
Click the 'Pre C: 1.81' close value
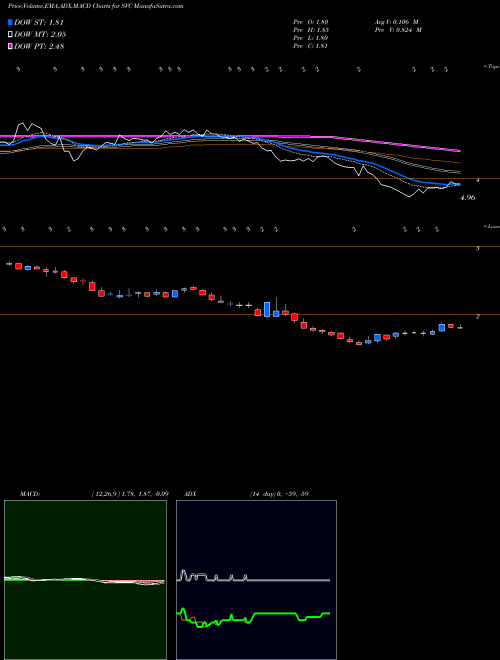coord(311,46)
